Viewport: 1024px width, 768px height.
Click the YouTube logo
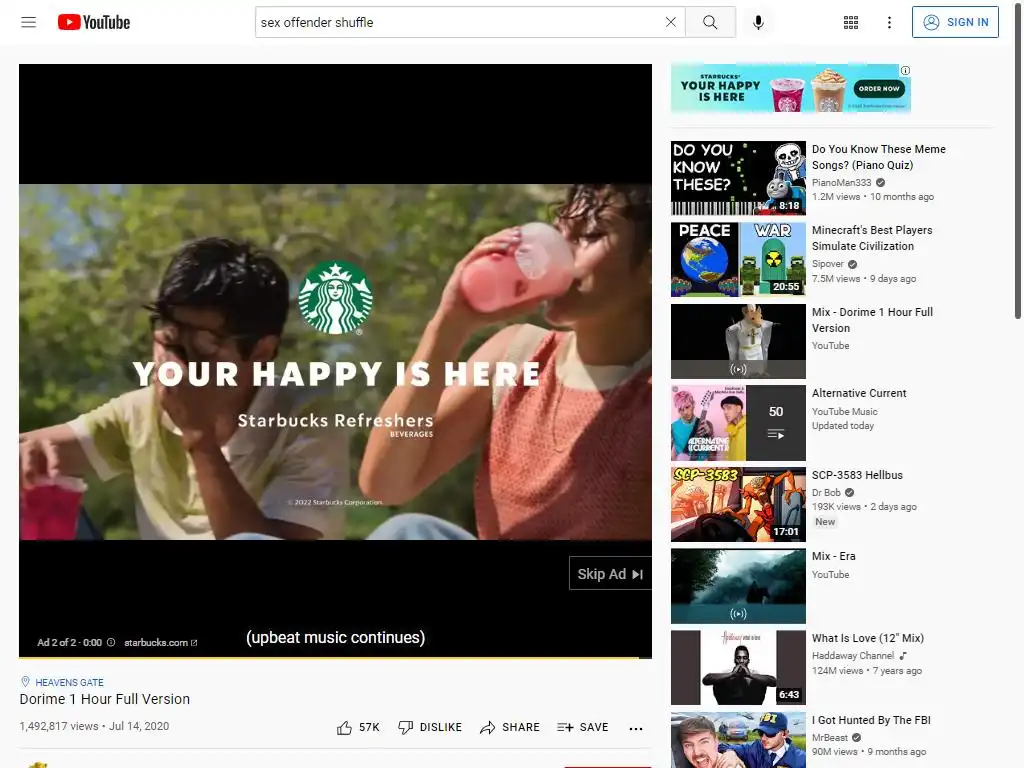click(x=94, y=22)
